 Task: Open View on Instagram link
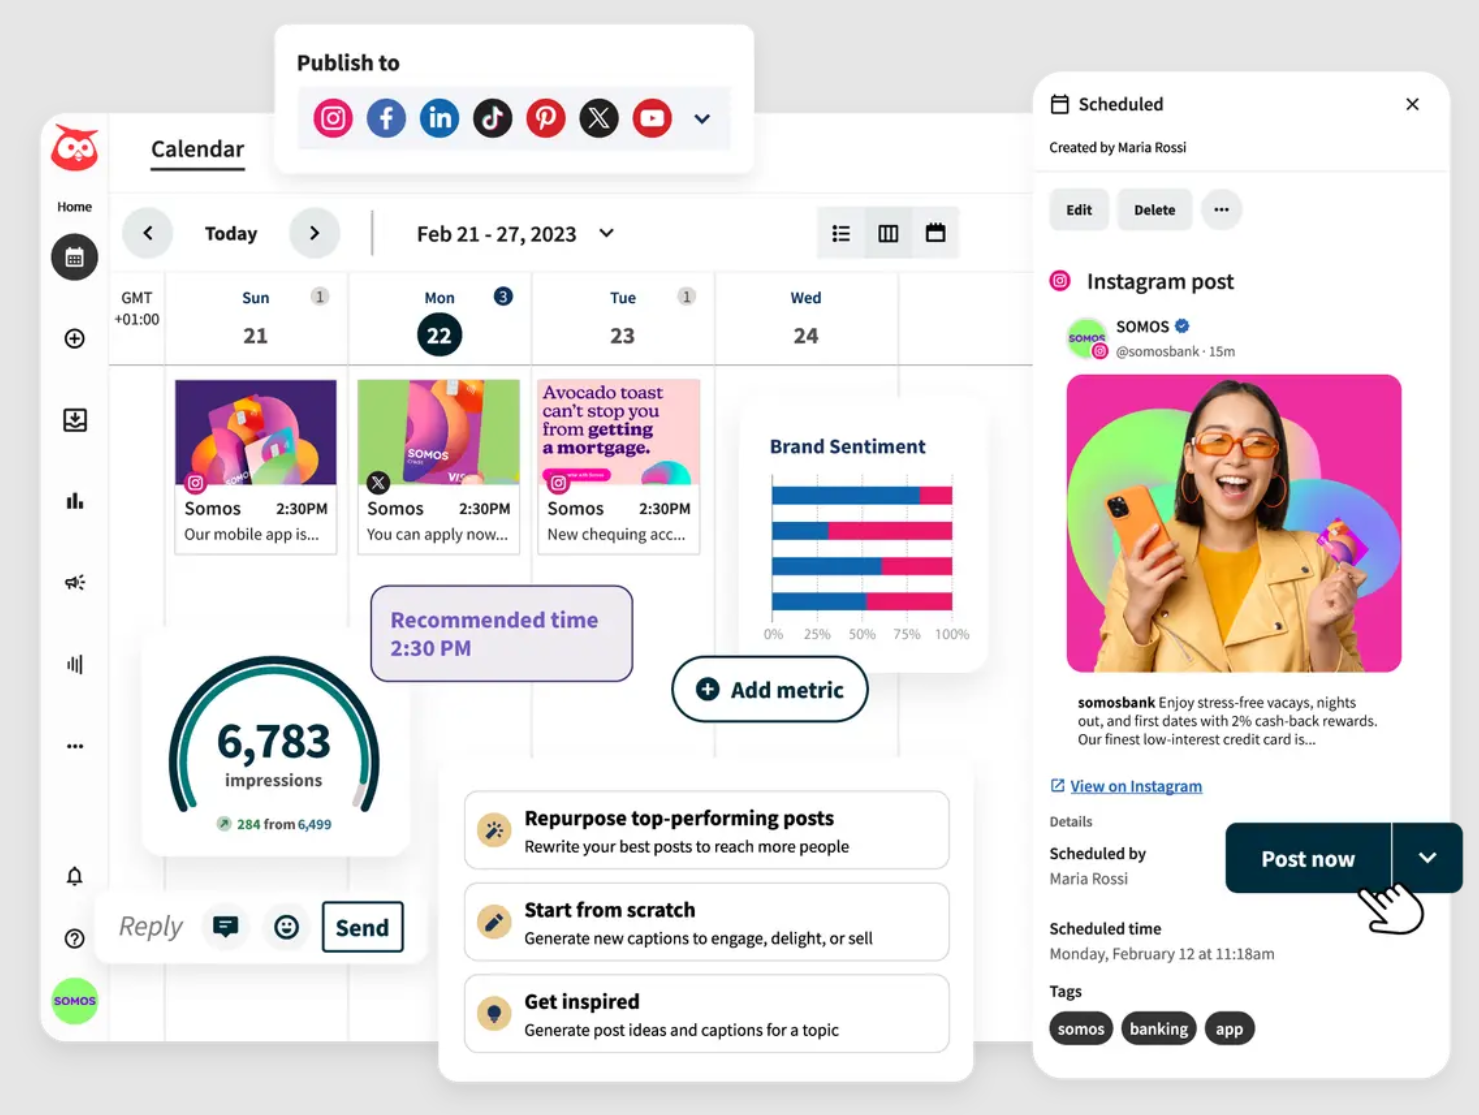point(1135,786)
